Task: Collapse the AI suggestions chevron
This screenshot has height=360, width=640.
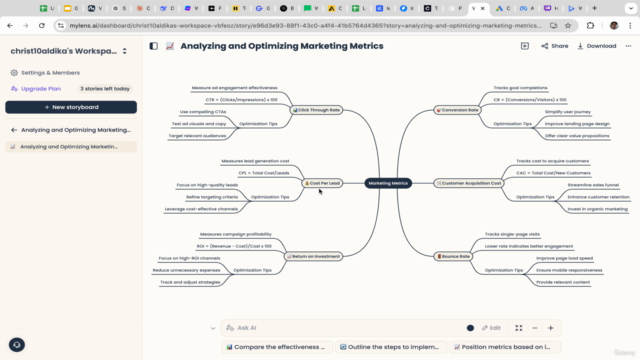Action: tap(213, 328)
